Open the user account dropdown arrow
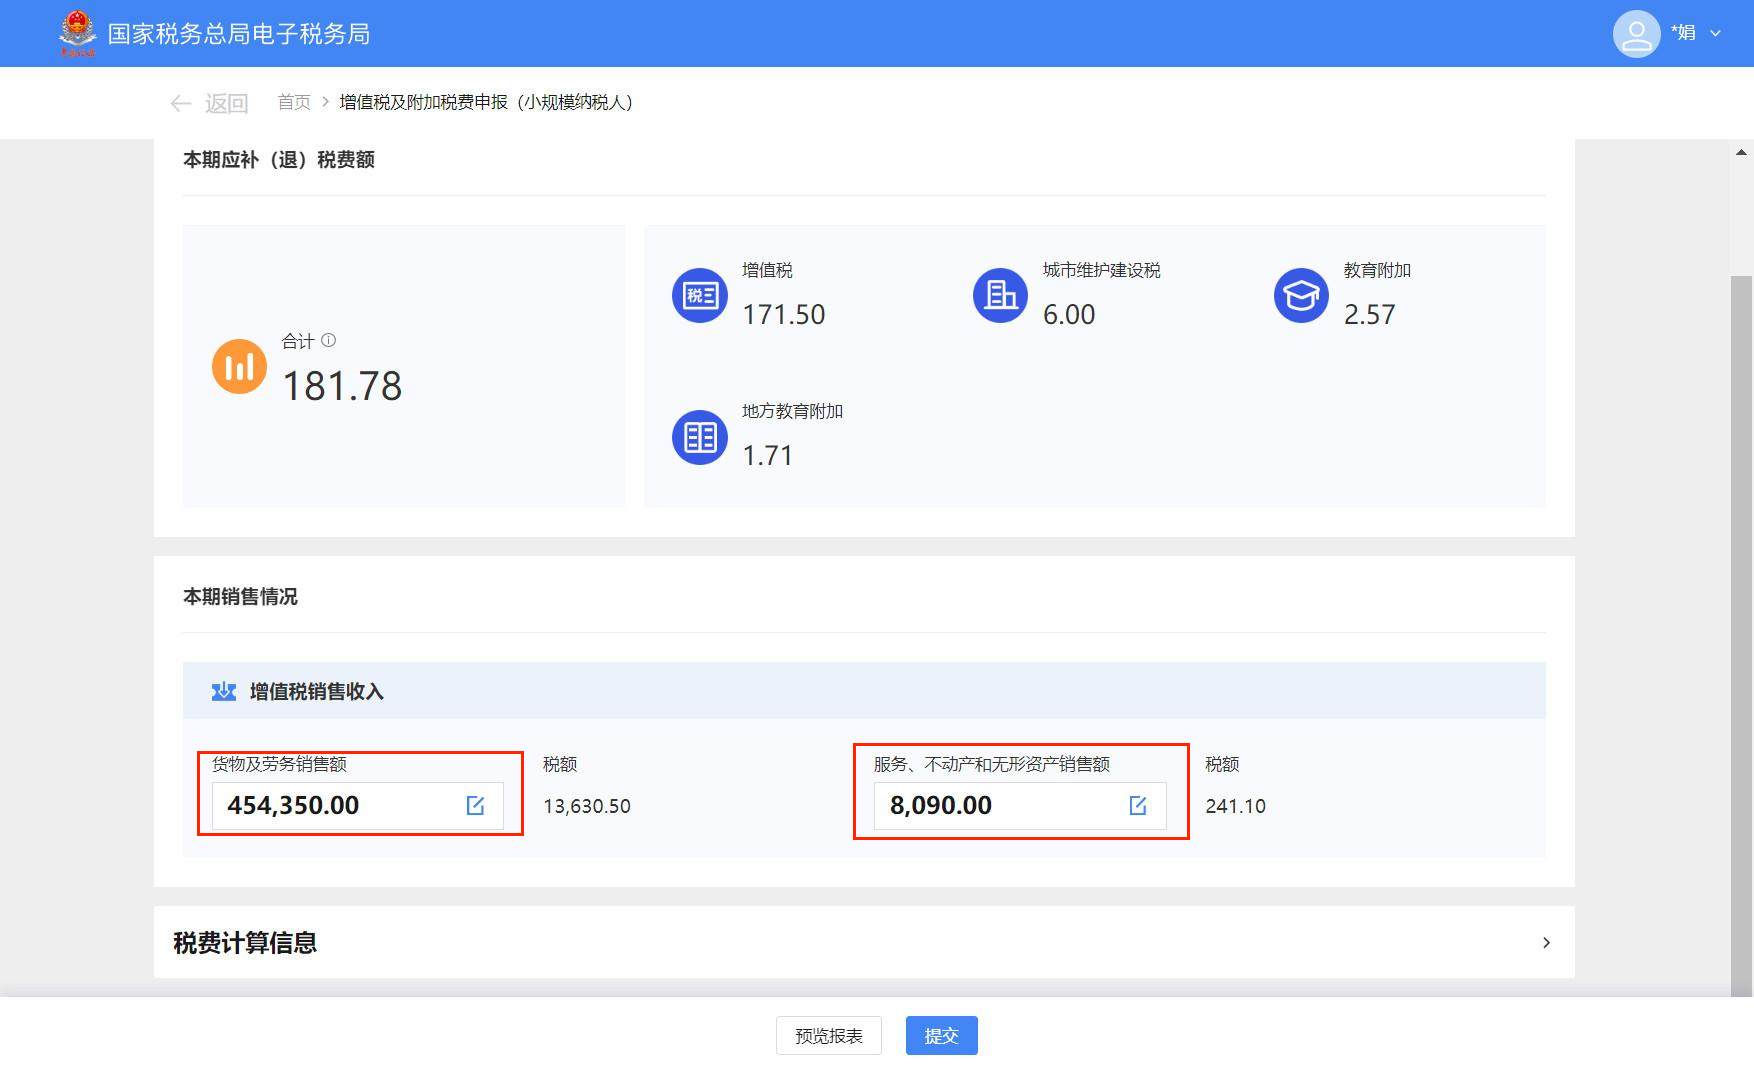 [1716, 33]
